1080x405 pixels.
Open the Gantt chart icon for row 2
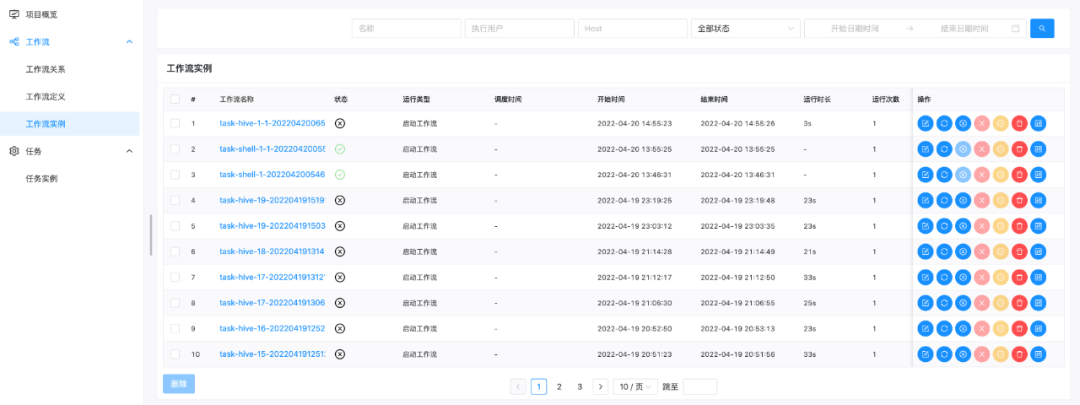[x=1038, y=149]
